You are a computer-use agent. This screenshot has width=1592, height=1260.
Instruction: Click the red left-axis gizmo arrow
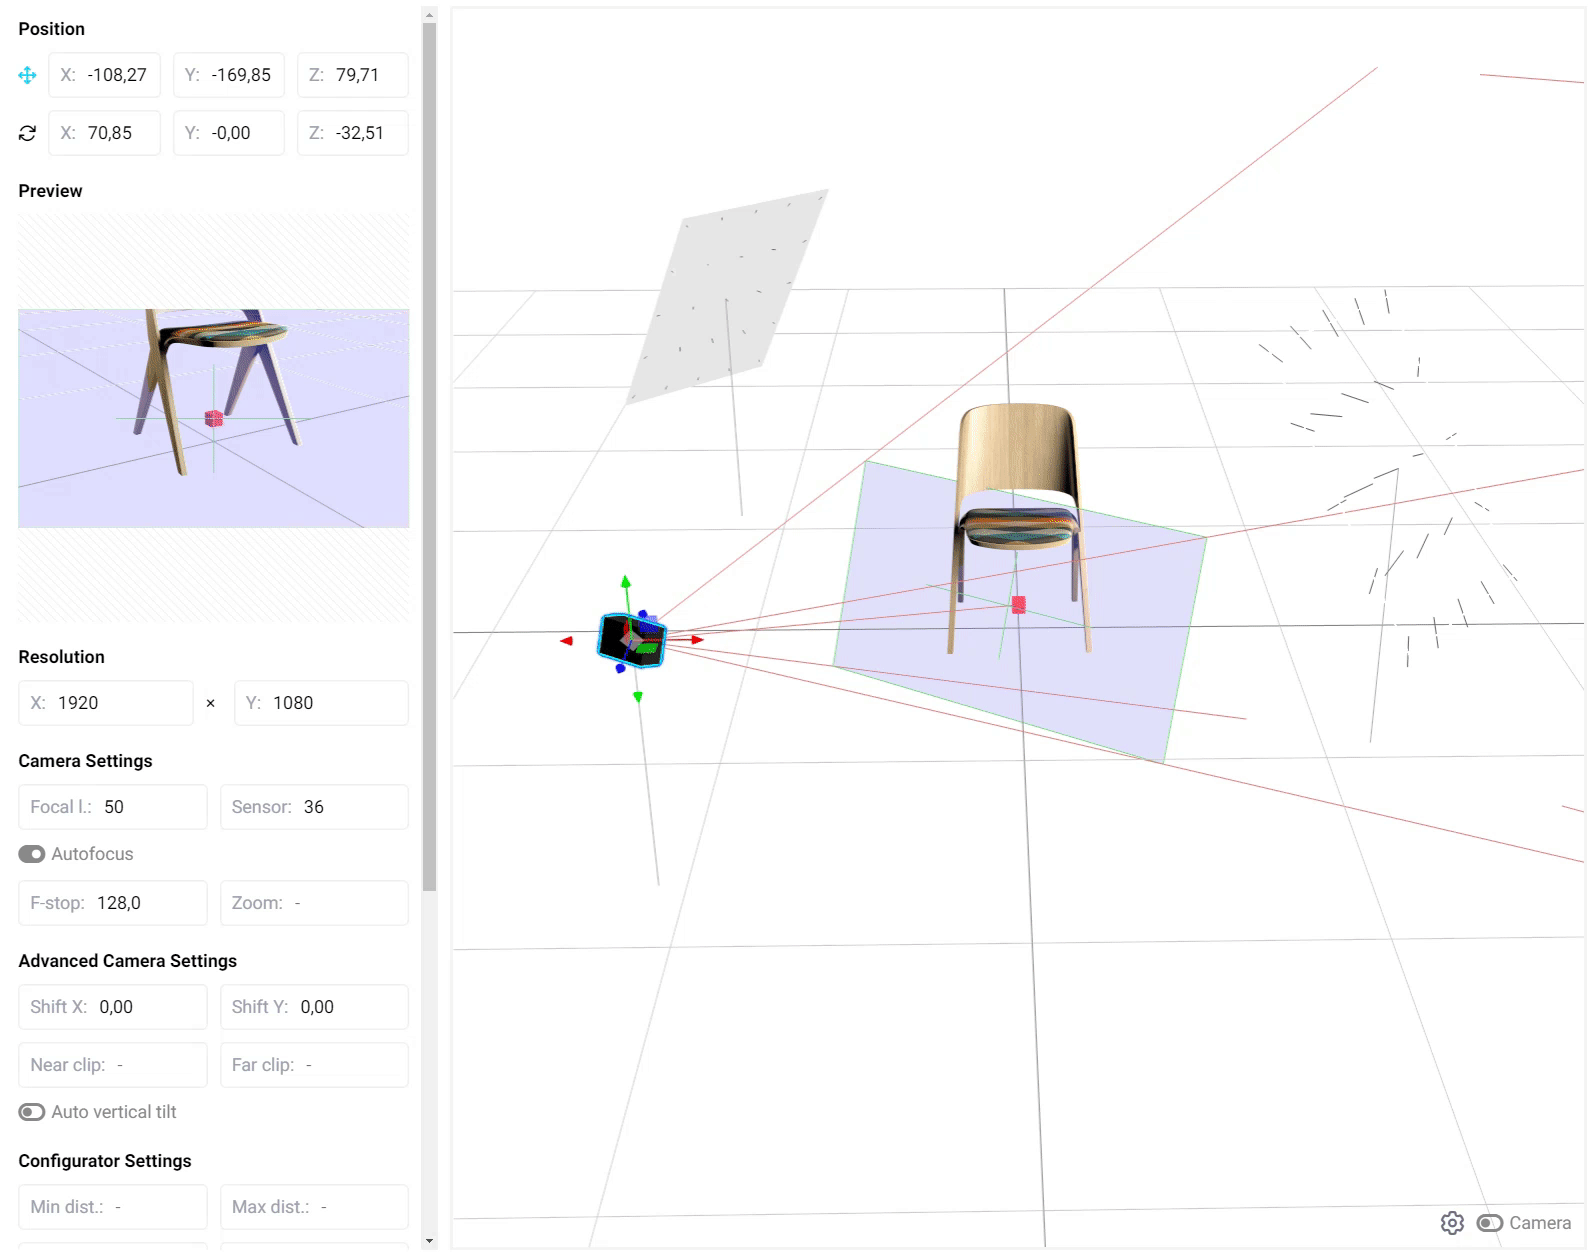[x=566, y=640]
